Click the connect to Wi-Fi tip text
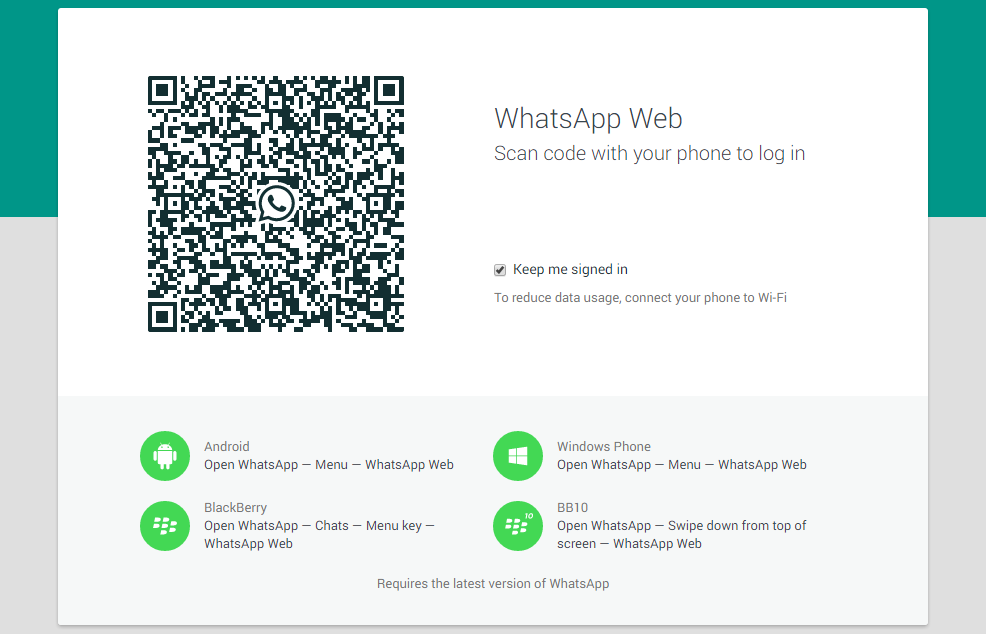Viewport: 986px width, 634px height. [x=640, y=298]
